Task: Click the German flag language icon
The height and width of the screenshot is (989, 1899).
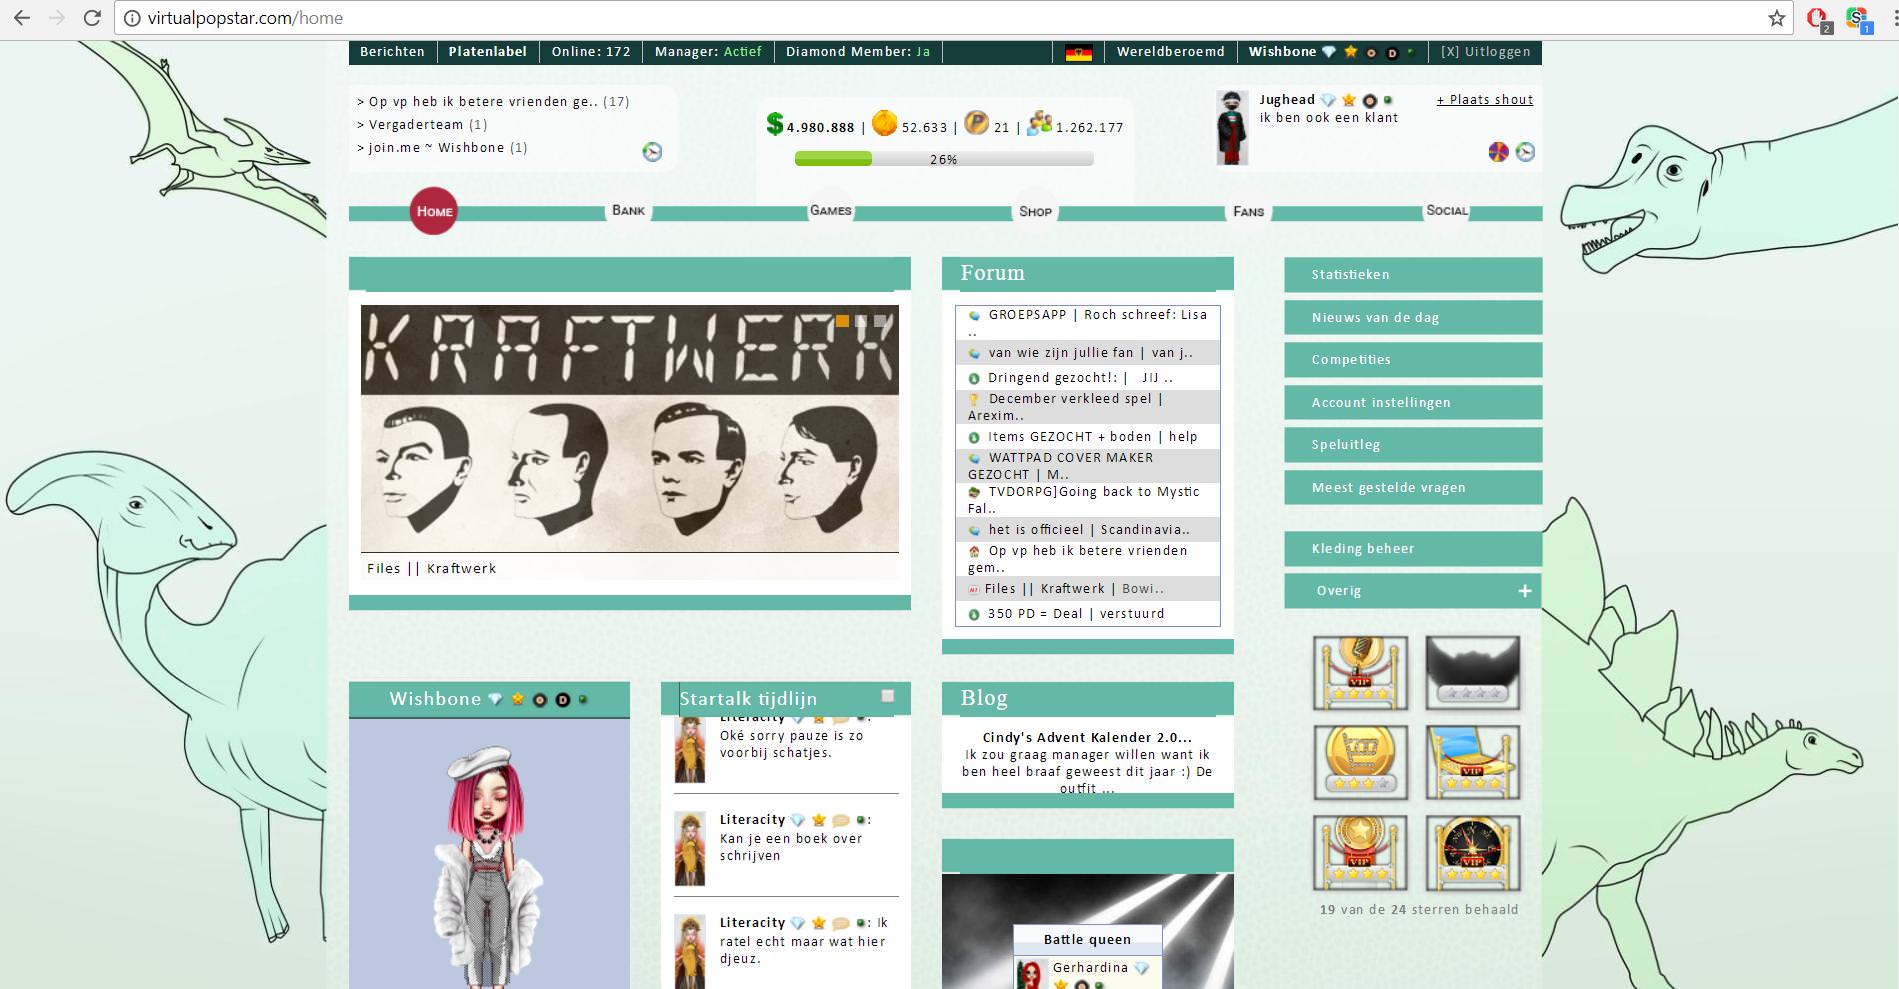Action: point(1078,53)
